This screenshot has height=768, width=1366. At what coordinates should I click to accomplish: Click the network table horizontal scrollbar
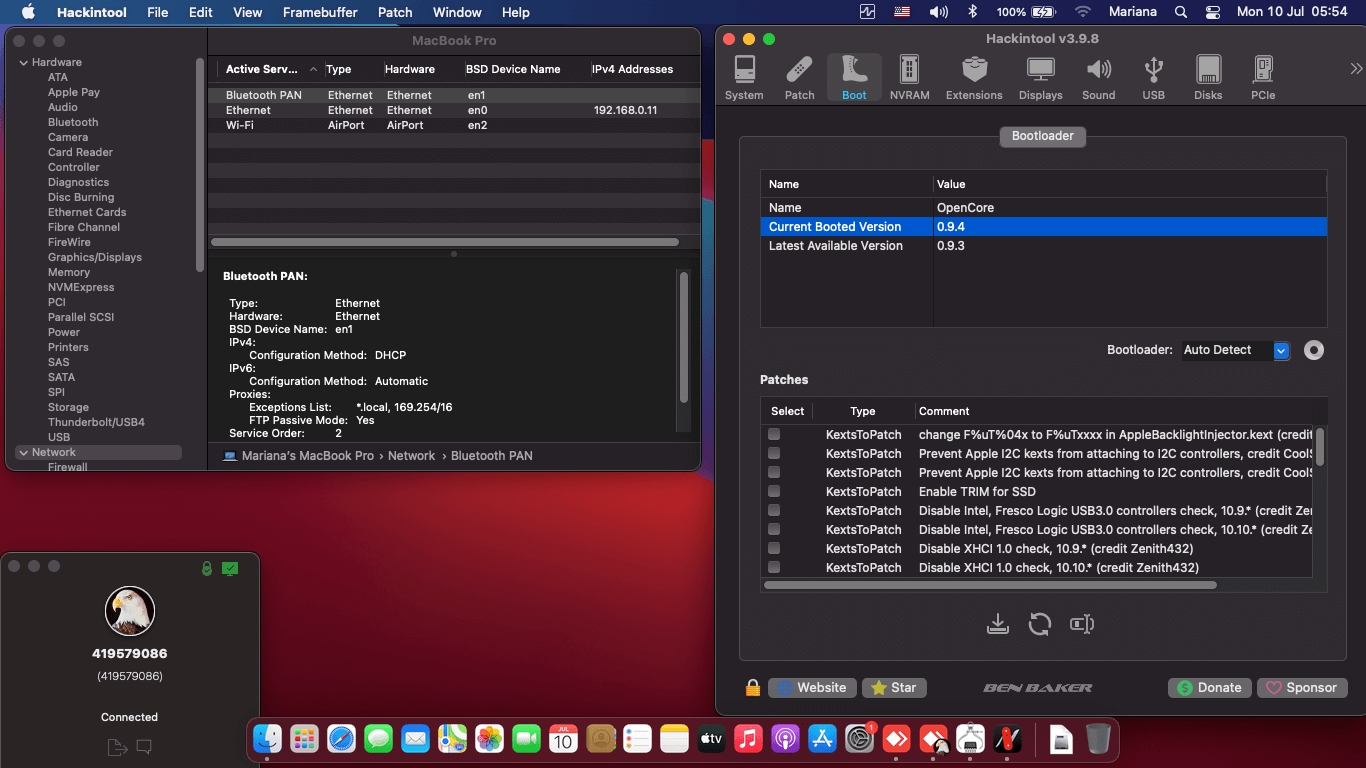click(445, 242)
